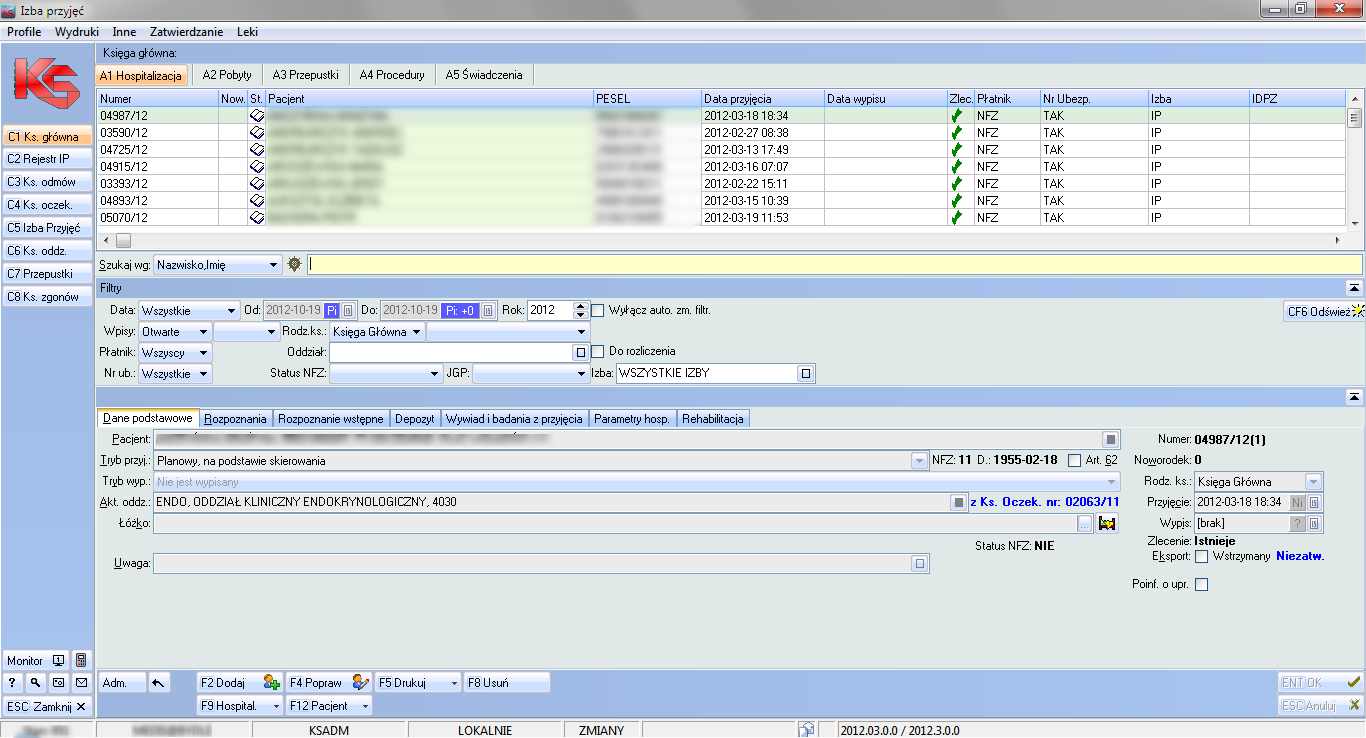The width and height of the screenshot is (1366, 738).
Task: Click the magnifier search icon in sidebar
Action: [x=35, y=683]
